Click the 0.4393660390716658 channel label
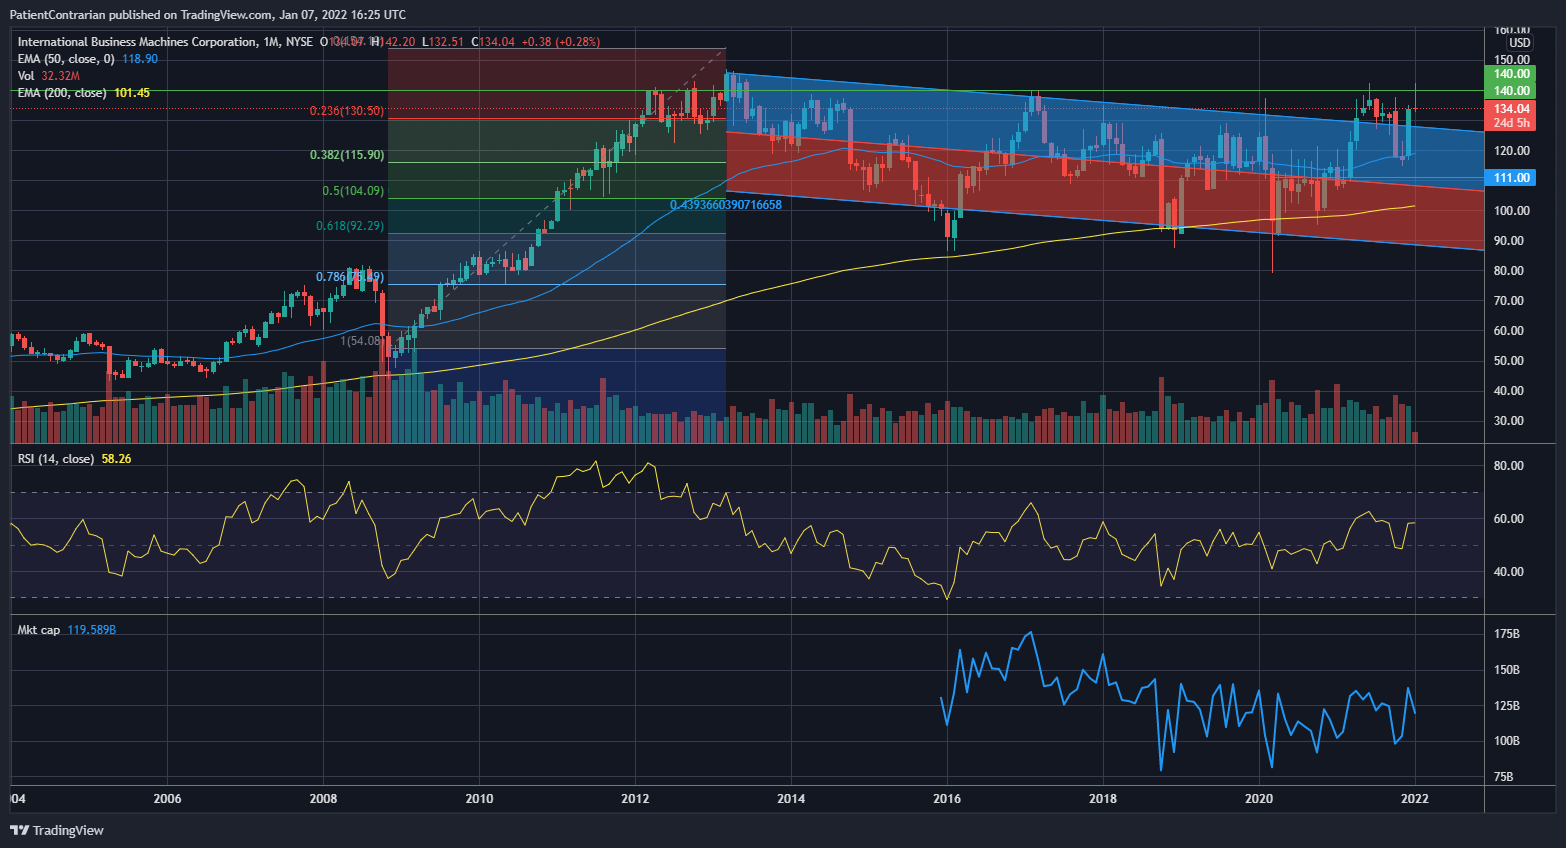The image size is (1566, 848). coord(726,205)
